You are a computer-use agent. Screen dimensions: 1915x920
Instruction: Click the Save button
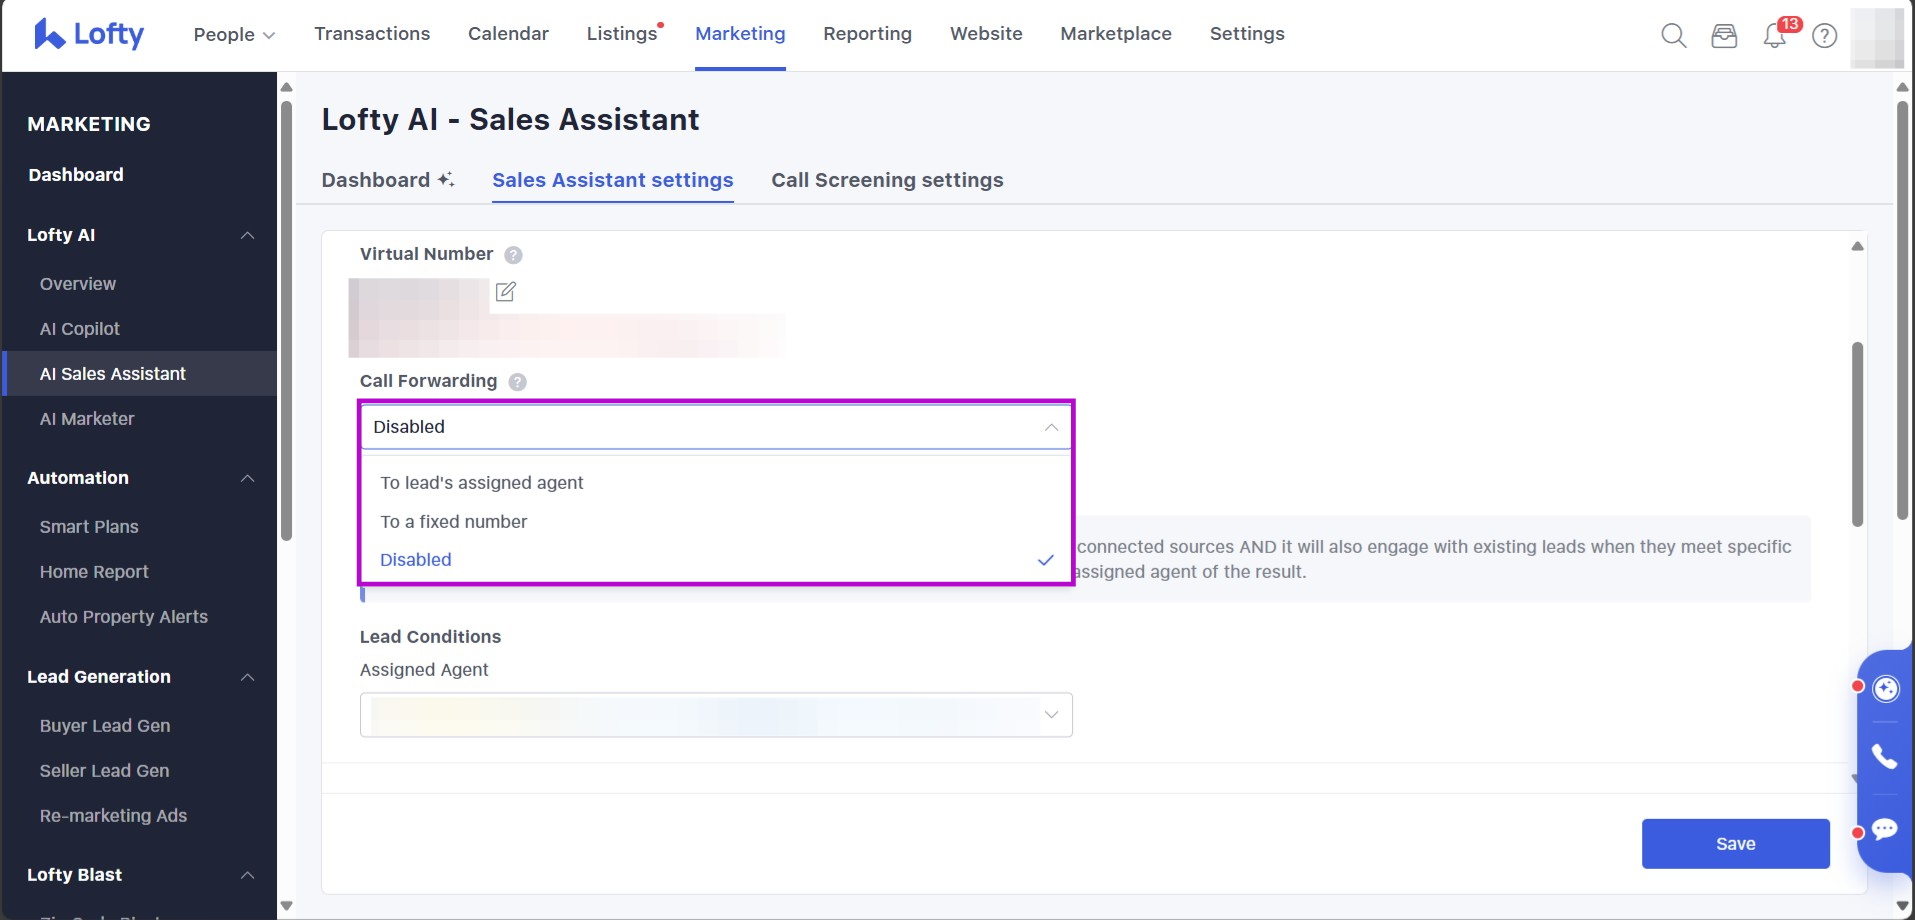(x=1735, y=844)
